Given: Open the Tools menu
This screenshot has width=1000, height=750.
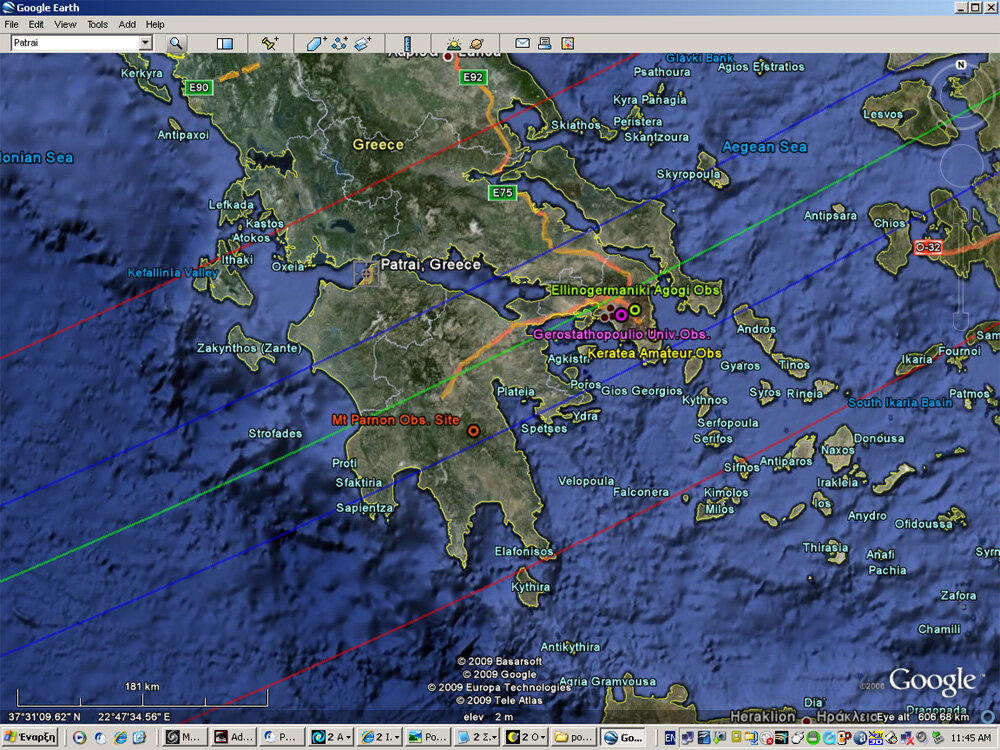Looking at the screenshot, I should coord(97,24).
